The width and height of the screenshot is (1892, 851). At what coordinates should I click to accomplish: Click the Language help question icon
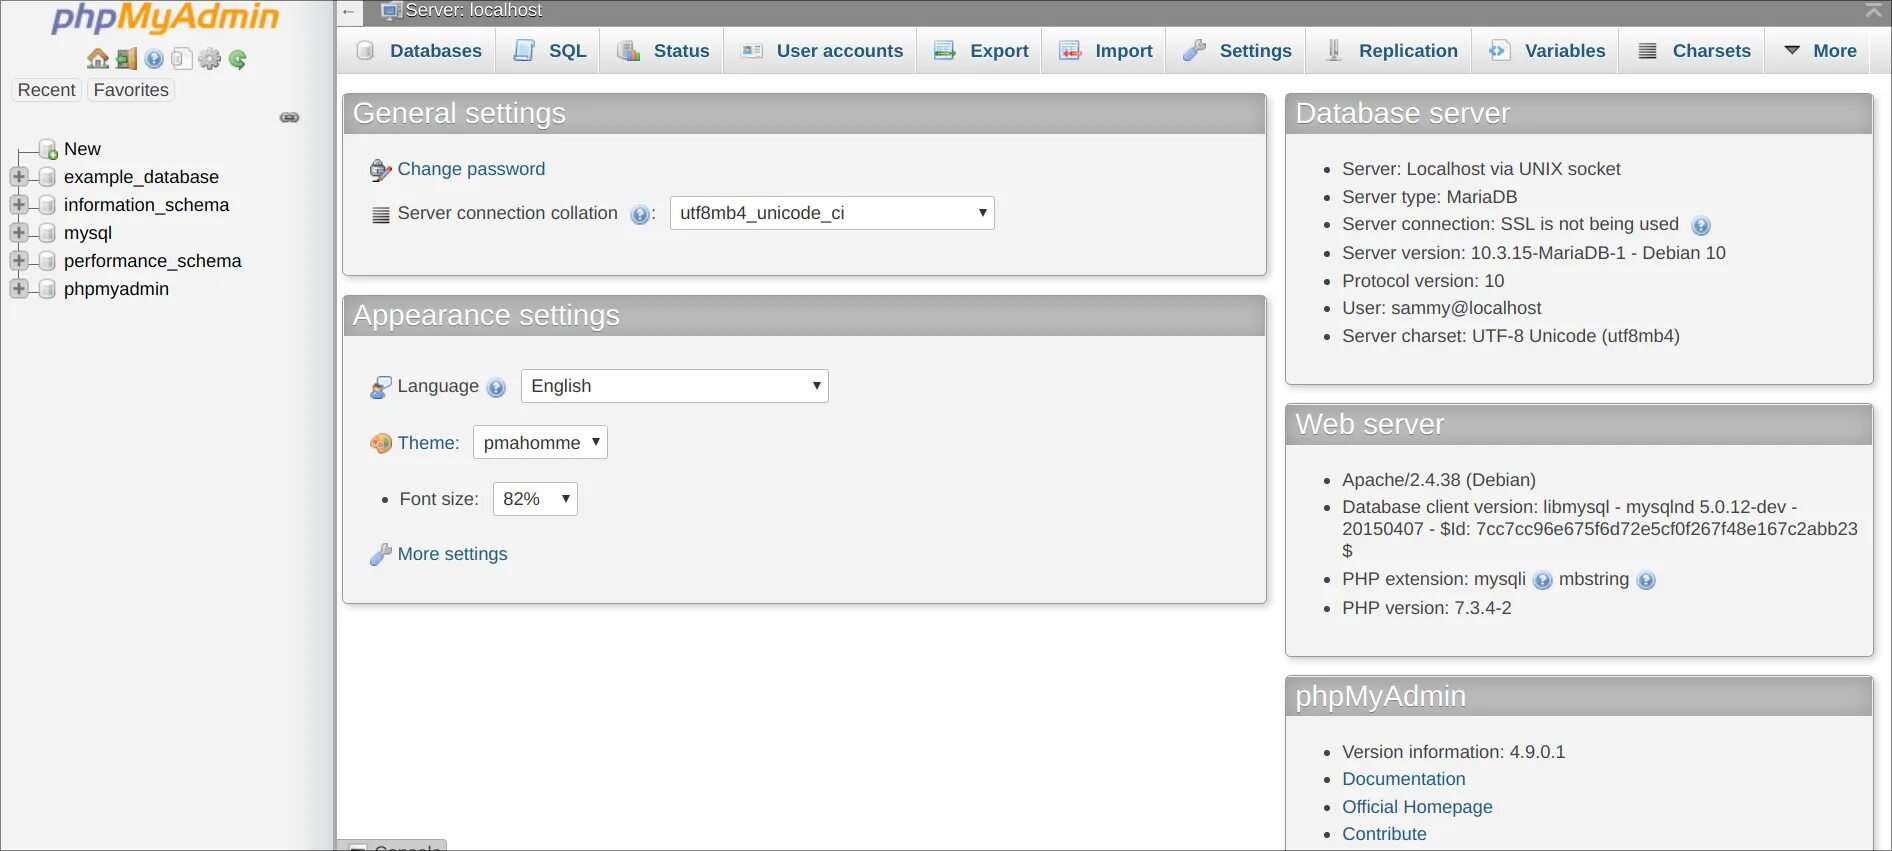[x=496, y=387]
